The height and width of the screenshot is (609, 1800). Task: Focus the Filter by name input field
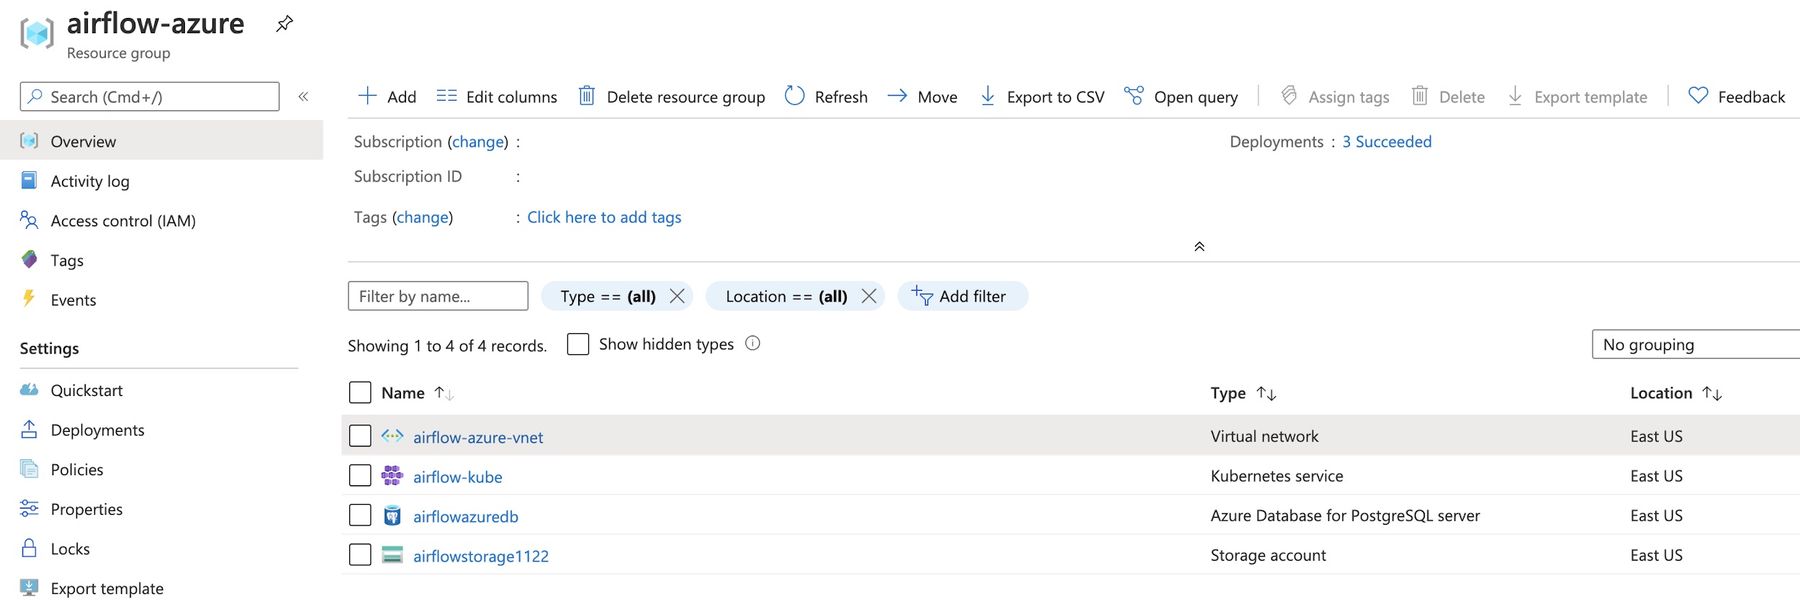437,296
